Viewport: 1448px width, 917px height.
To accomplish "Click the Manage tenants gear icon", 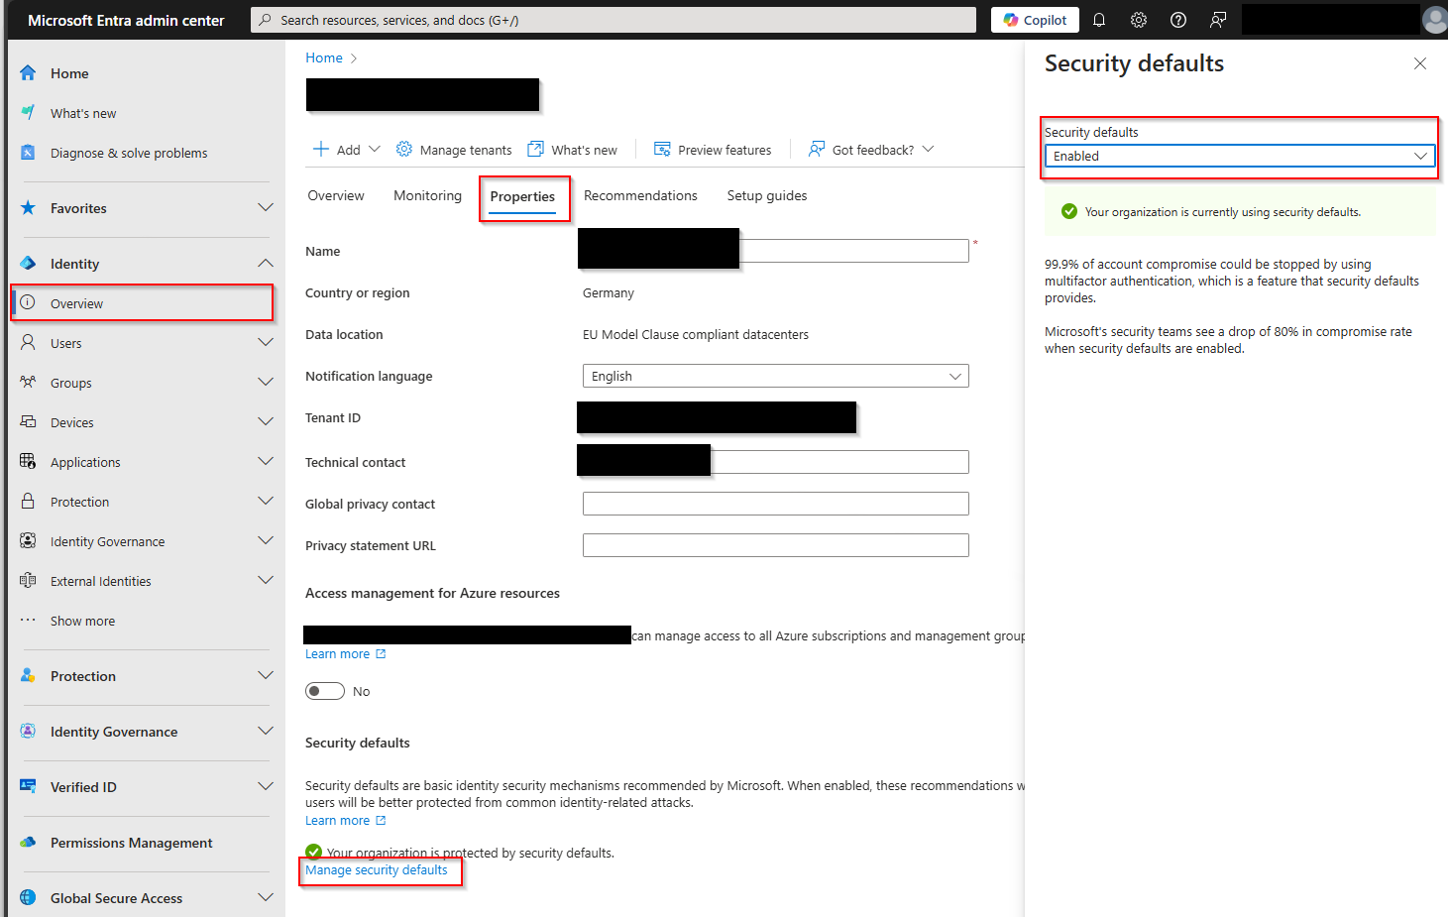I will click(x=404, y=149).
